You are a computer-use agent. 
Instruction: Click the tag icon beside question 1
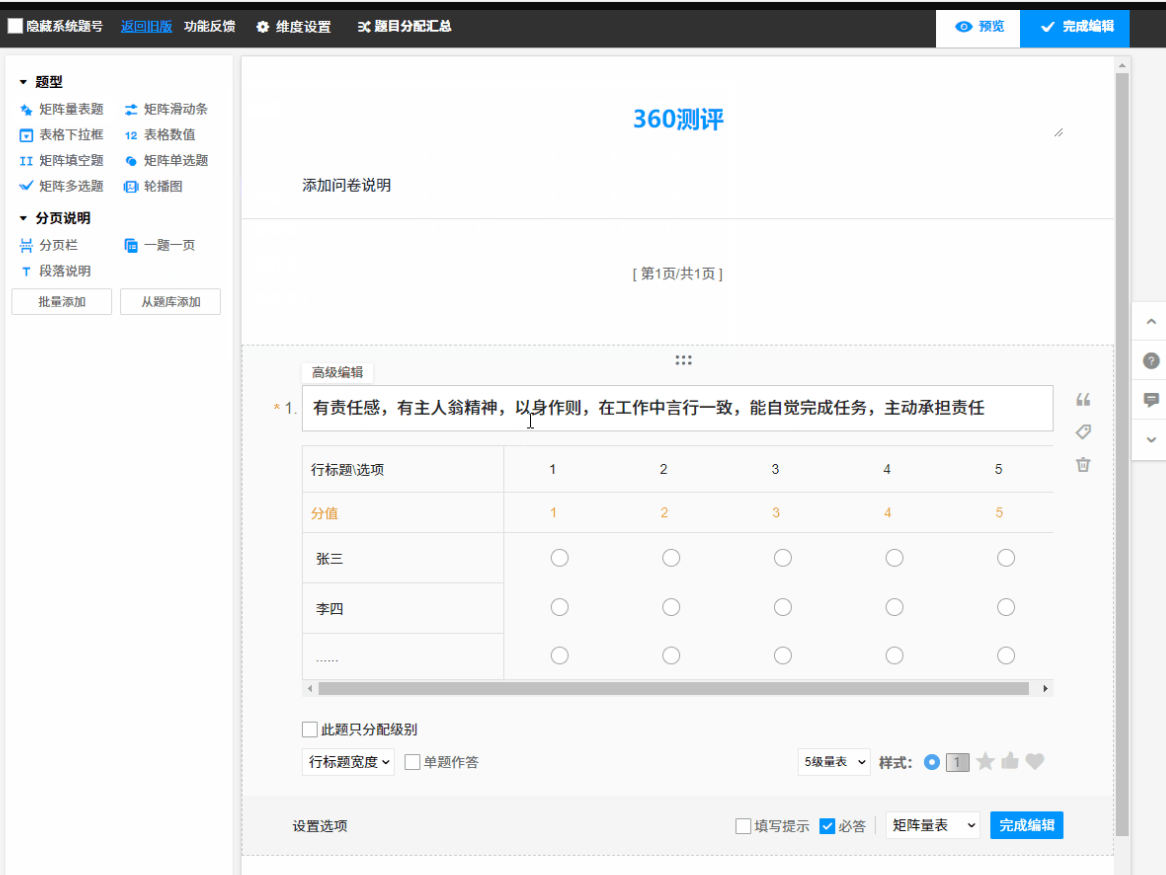coord(1083,432)
